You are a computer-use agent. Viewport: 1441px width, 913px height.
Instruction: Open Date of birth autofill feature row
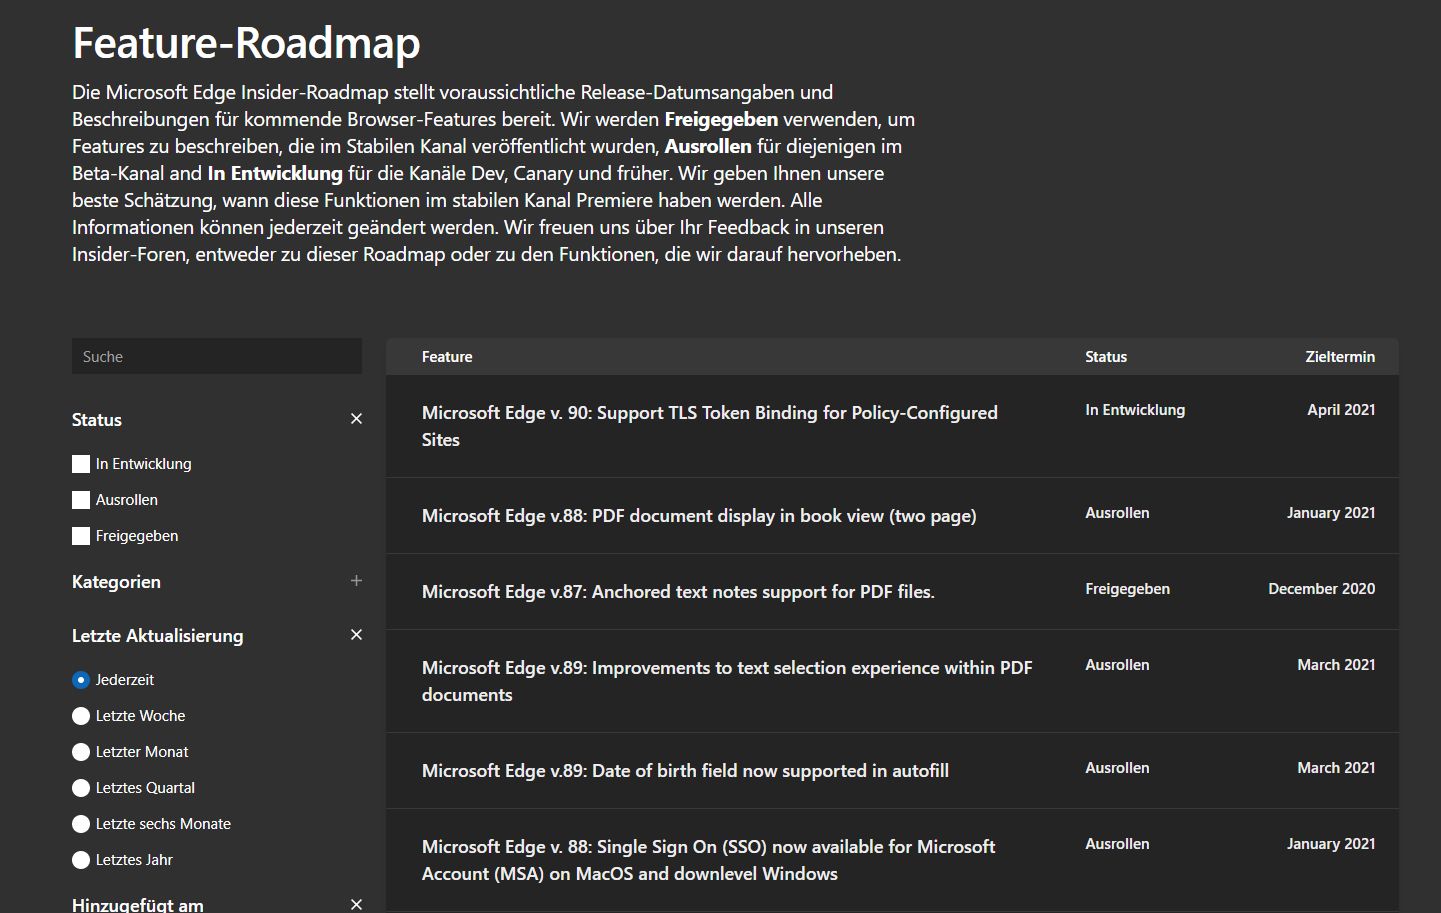coord(892,771)
